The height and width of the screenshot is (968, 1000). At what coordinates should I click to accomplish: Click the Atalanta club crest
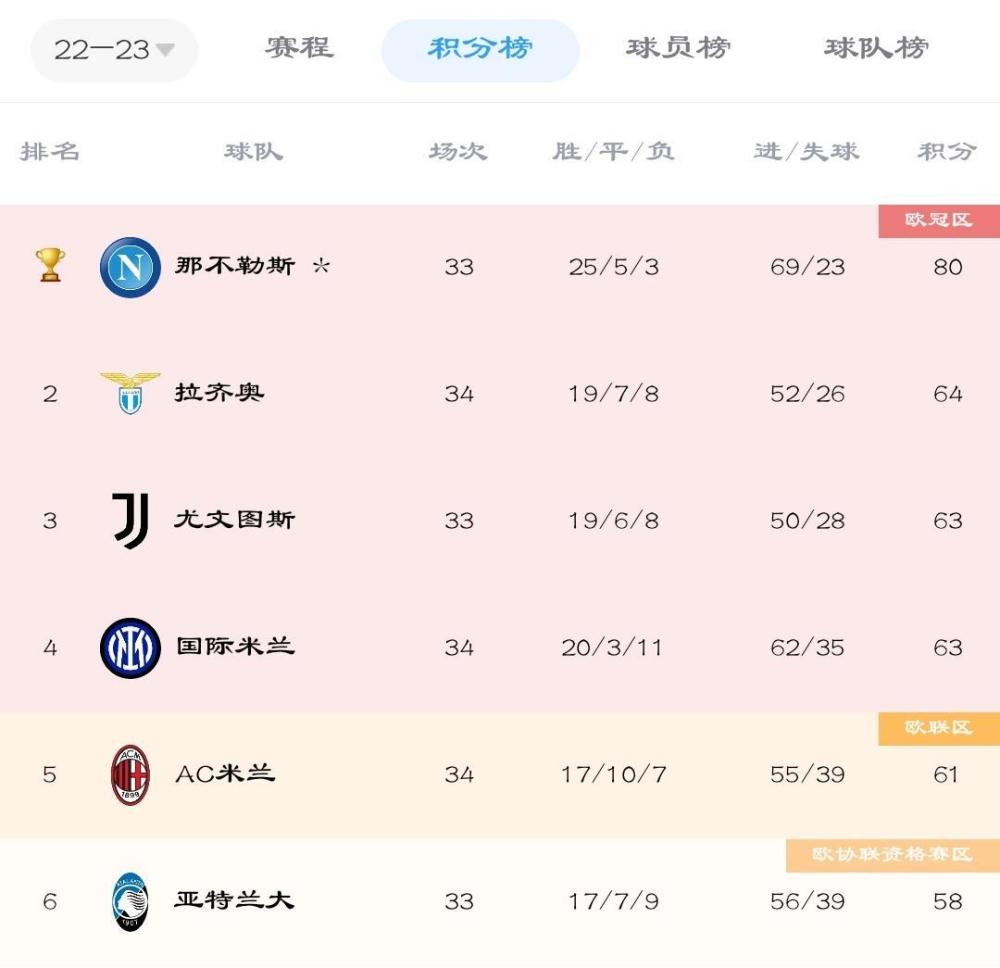pos(130,901)
